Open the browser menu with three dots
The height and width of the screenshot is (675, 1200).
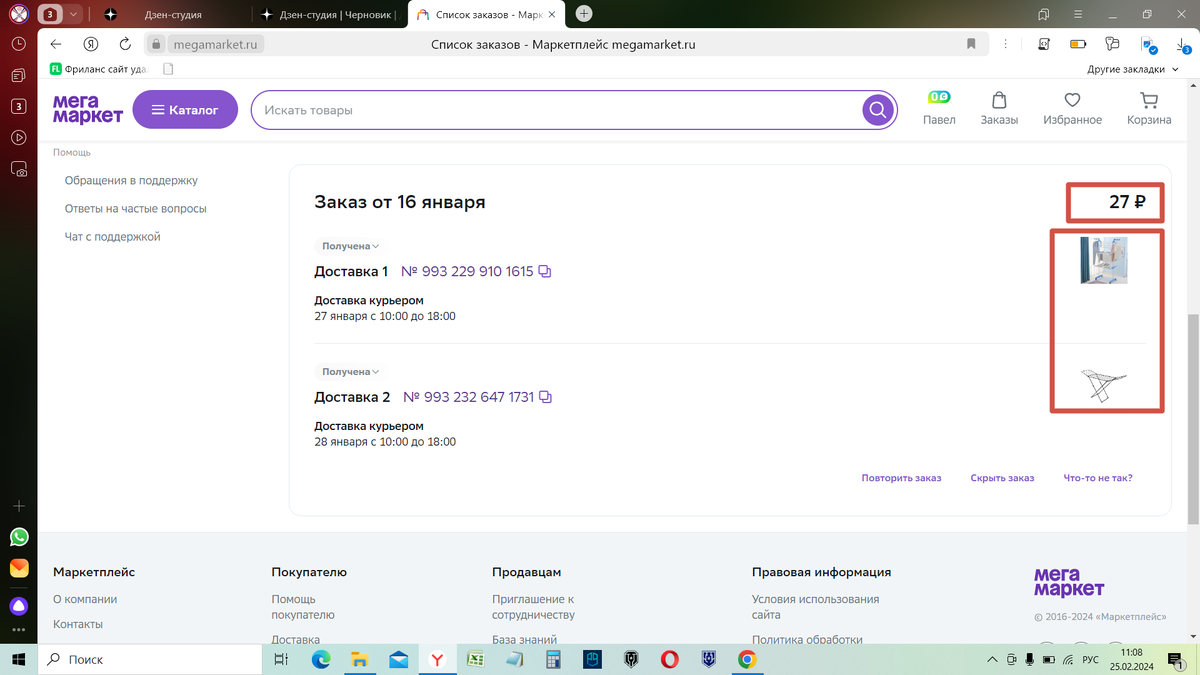(x=1004, y=44)
